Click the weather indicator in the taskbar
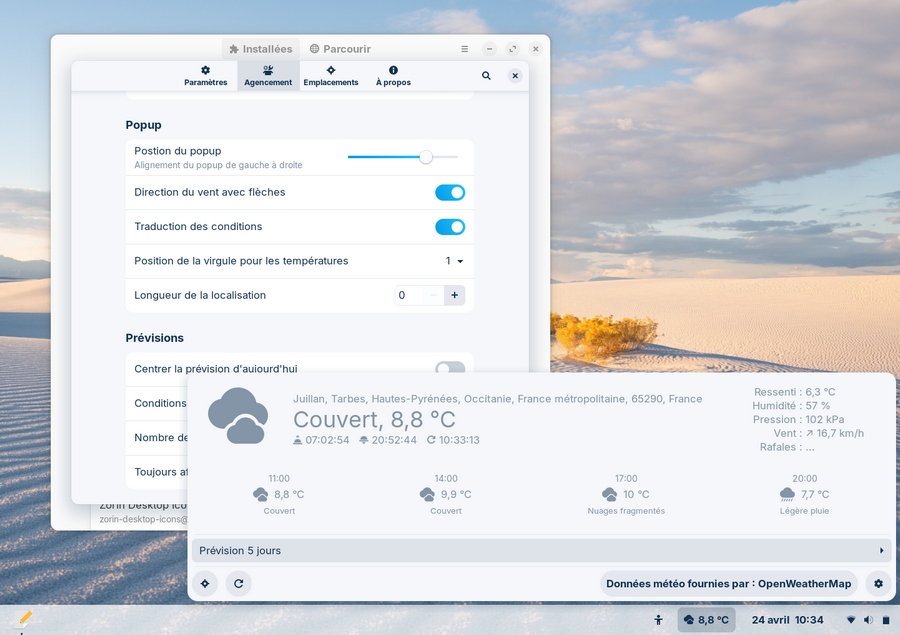This screenshot has height=635, width=900. [706, 620]
